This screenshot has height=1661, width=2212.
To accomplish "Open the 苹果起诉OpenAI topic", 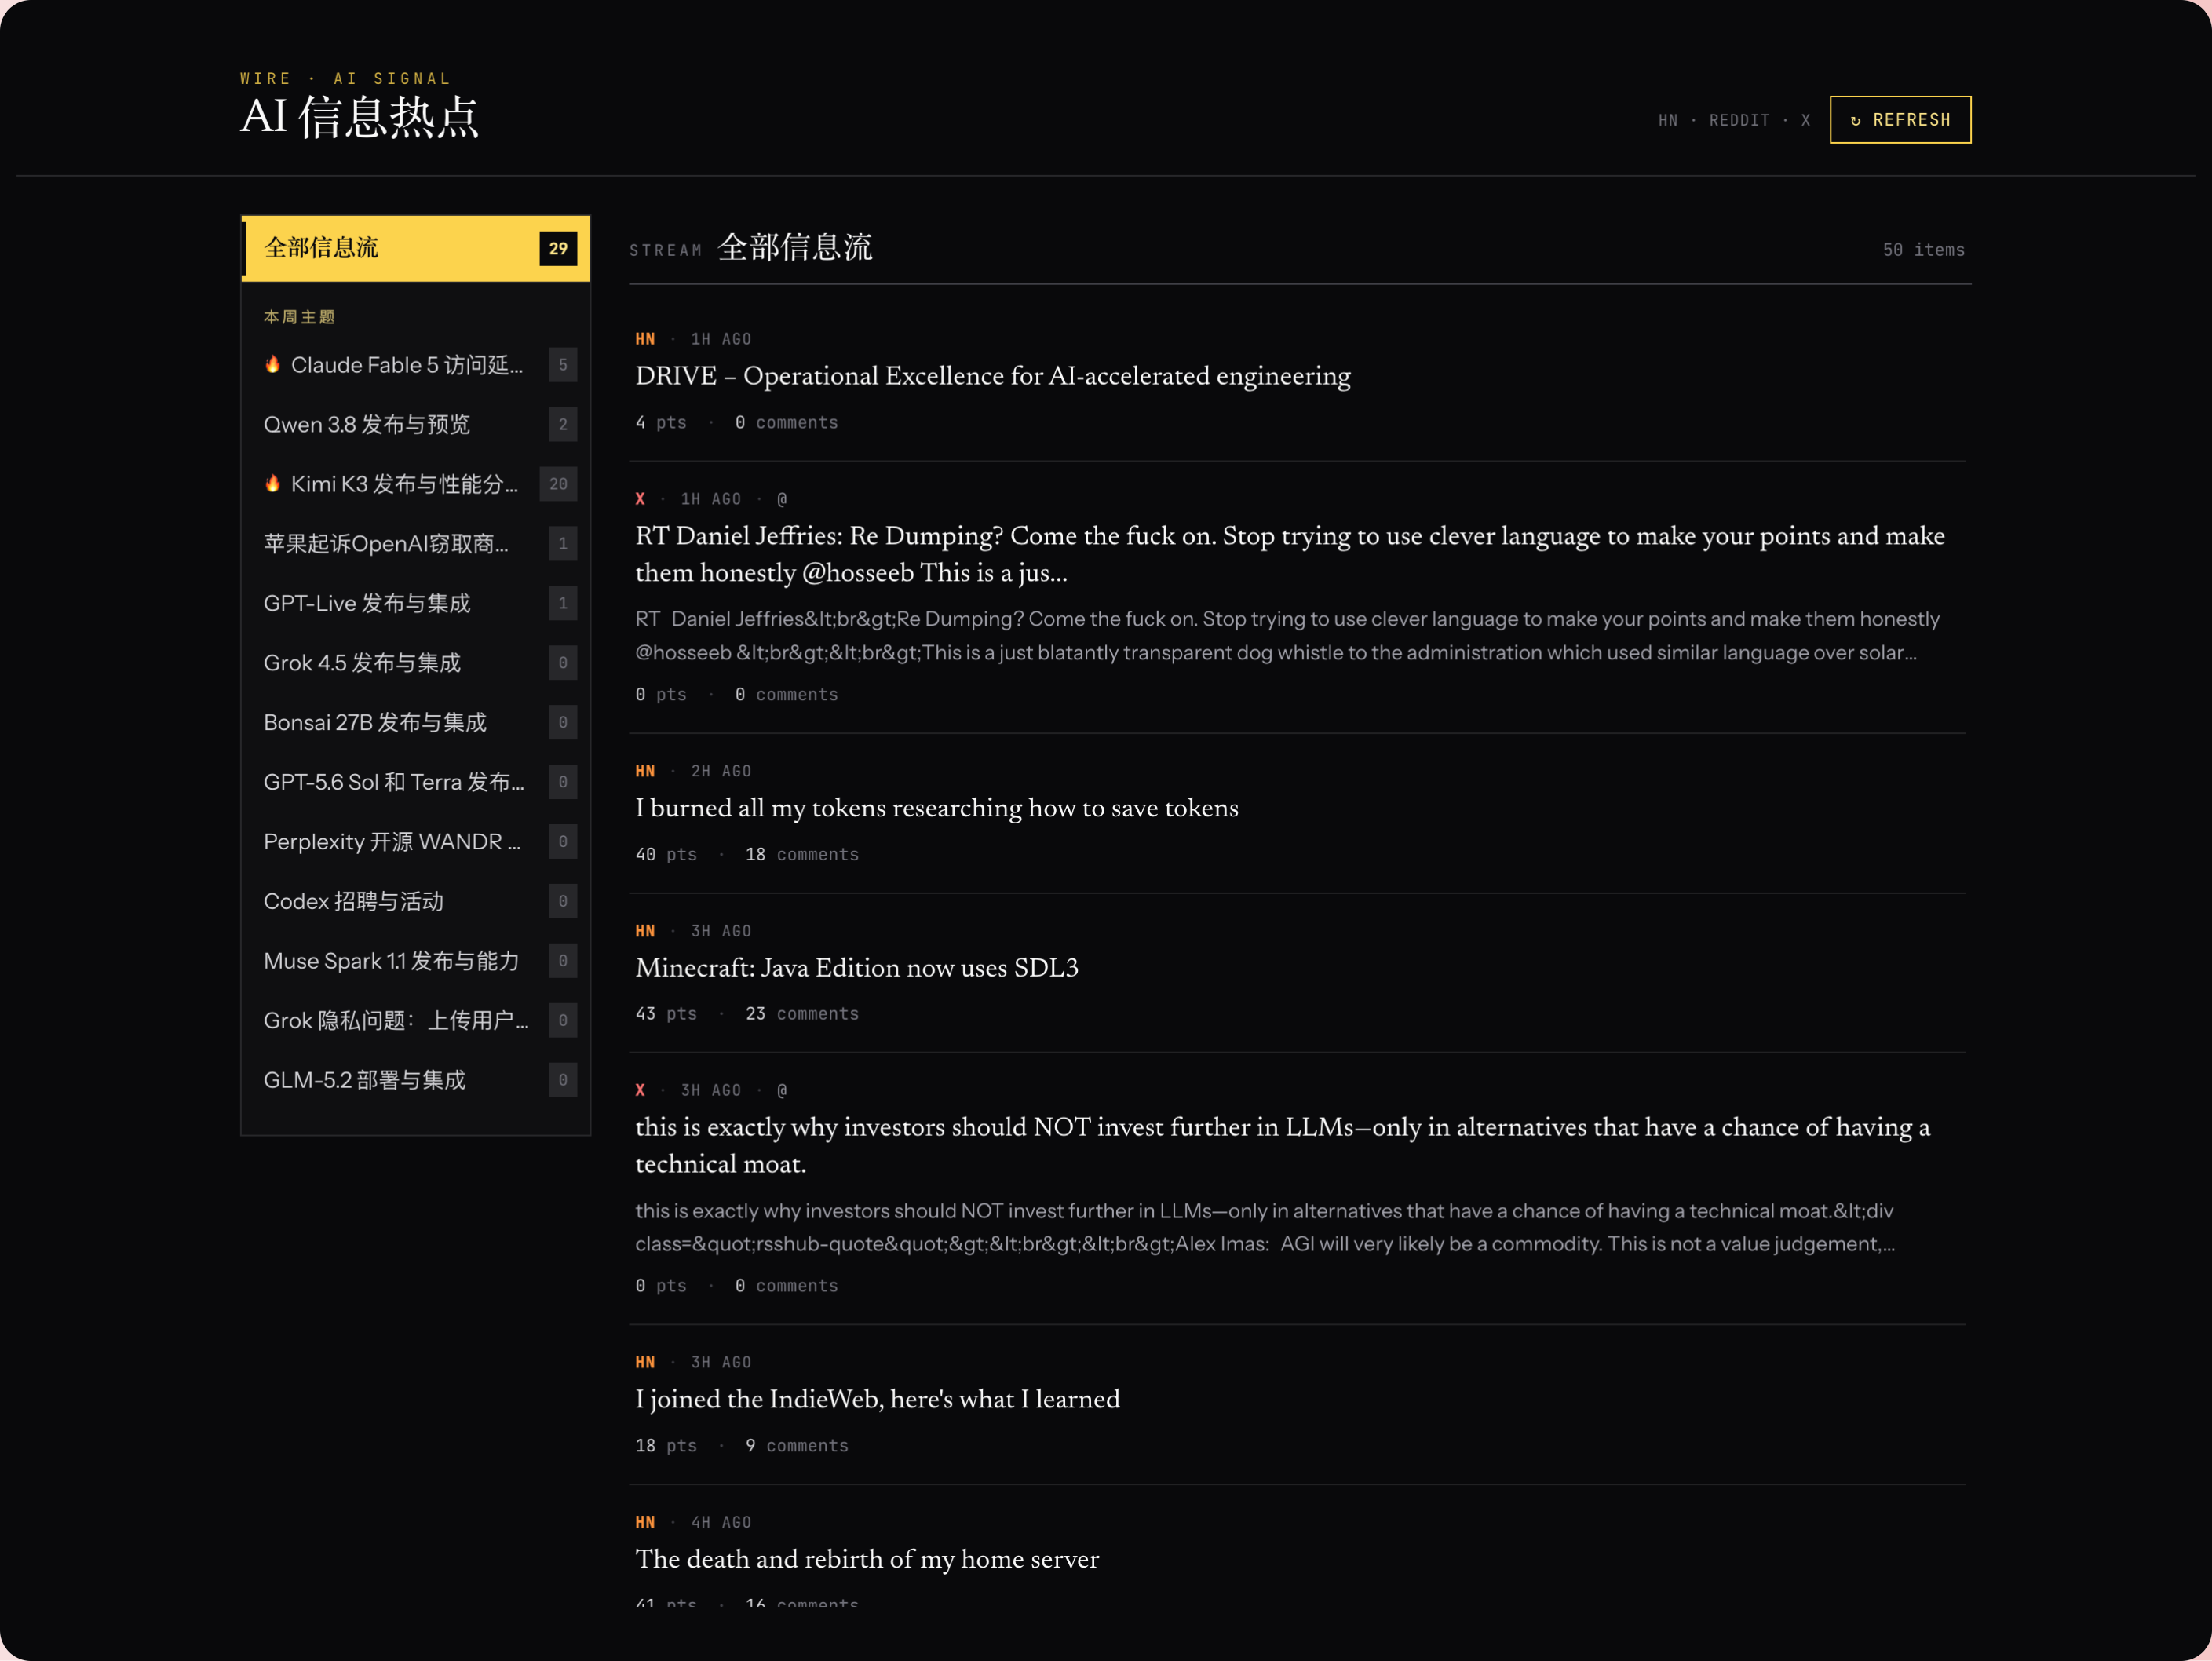I will click(x=415, y=543).
